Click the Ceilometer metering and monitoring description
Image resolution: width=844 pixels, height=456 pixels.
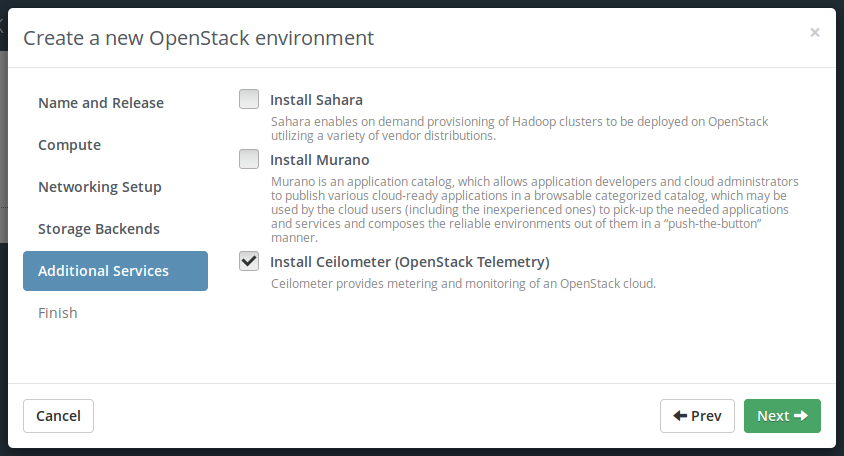click(x=463, y=284)
